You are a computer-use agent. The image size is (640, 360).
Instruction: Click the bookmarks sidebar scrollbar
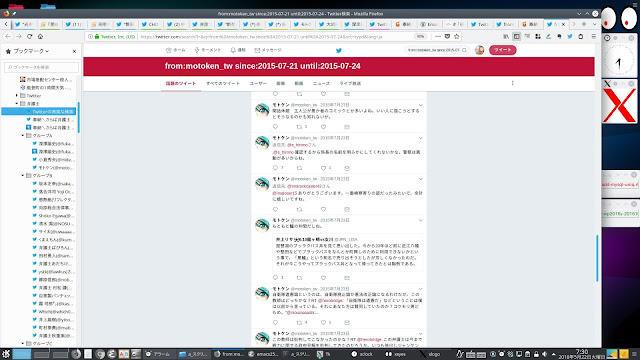(x=78, y=118)
